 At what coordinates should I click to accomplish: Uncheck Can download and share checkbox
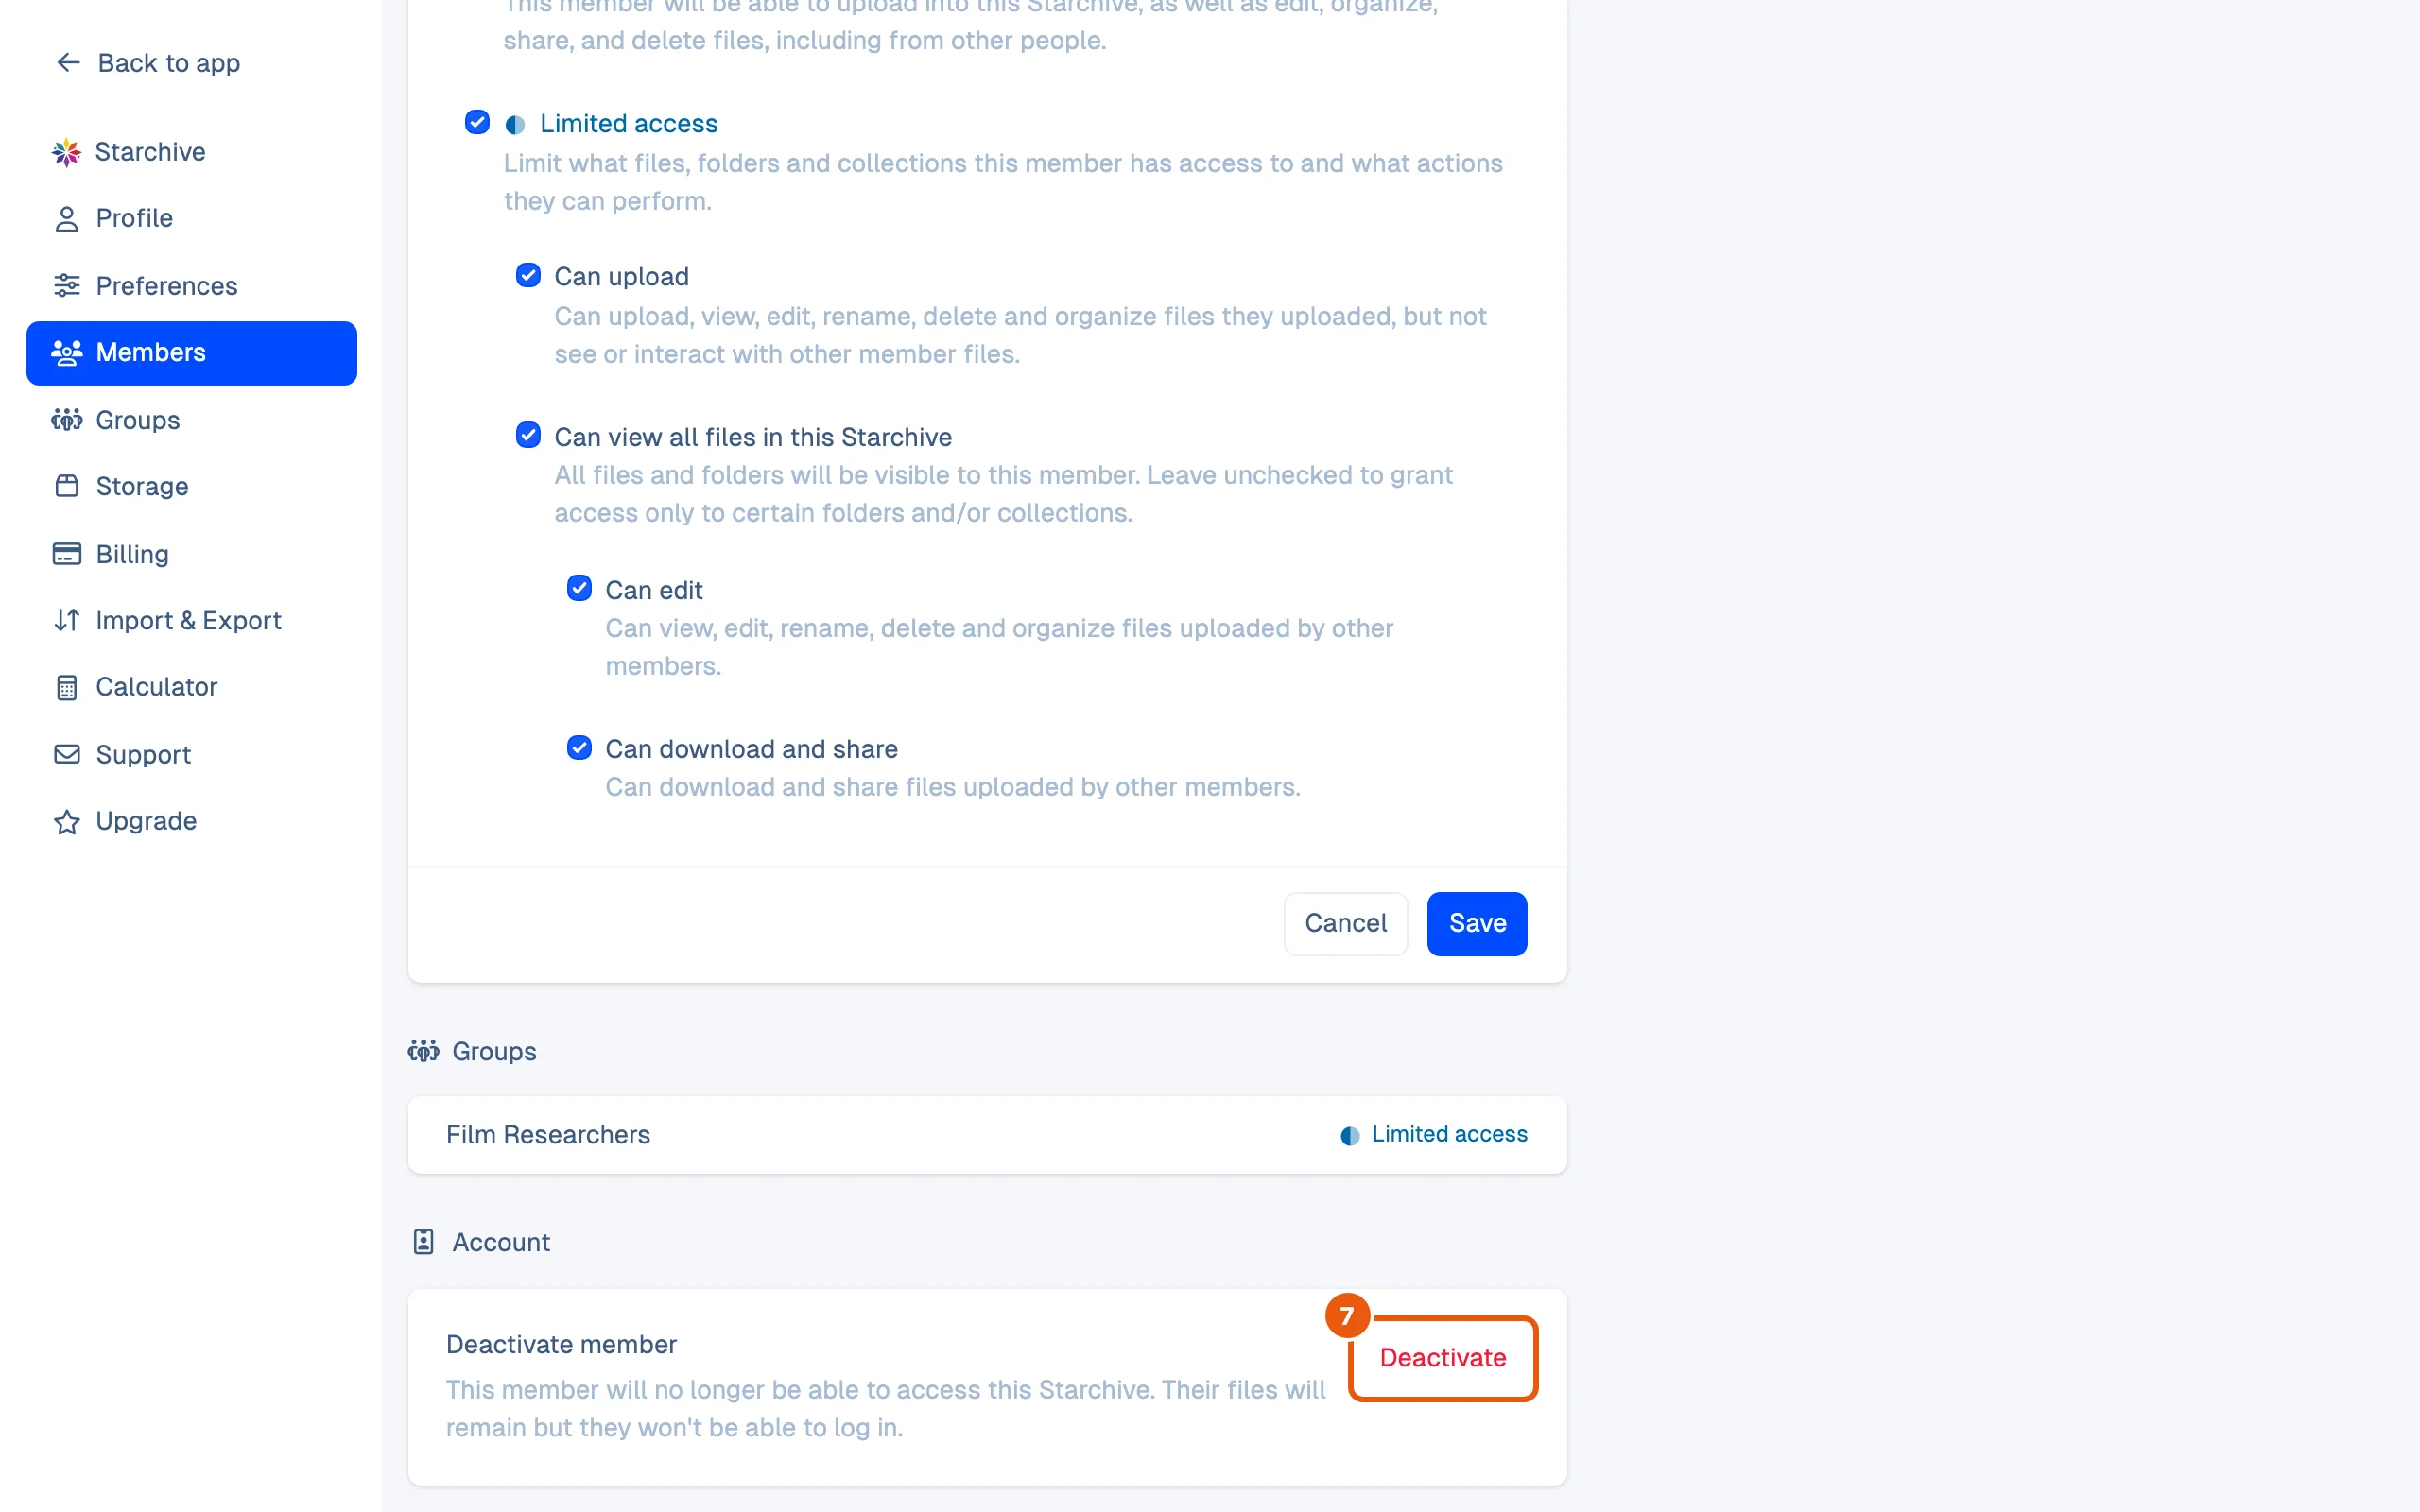[x=579, y=748]
